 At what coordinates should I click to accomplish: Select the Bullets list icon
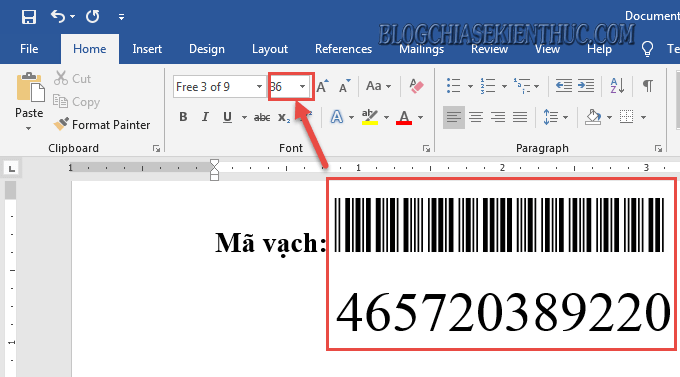[x=453, y=86]
